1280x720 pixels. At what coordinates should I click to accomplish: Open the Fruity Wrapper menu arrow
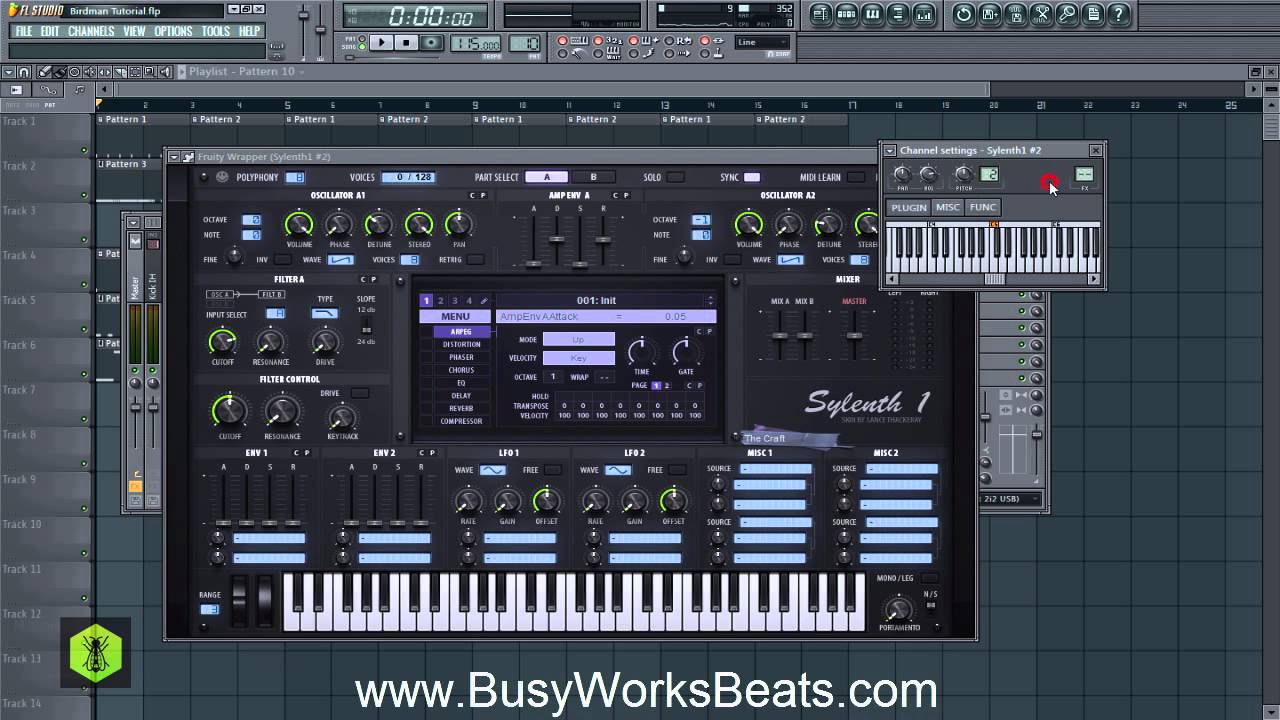point(174,157)
